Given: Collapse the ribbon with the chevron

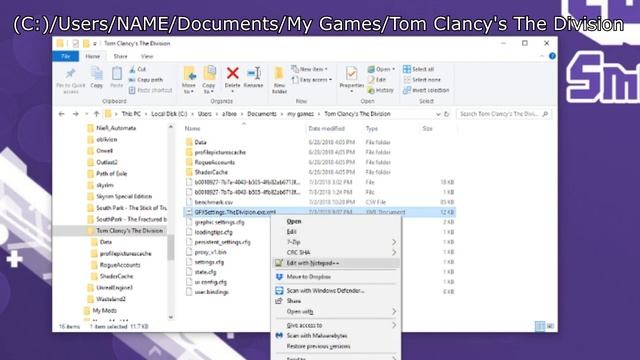Looking at the screenshot, I should click(x=542, y=56).
